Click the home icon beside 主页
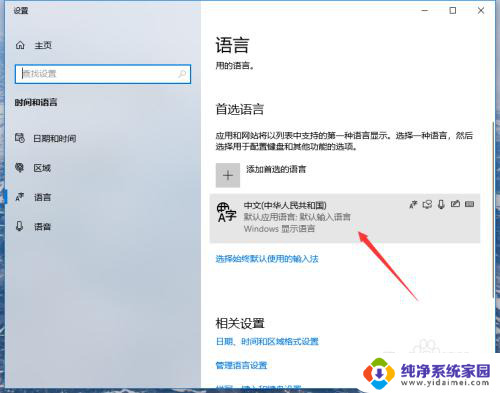 point(20,45)
